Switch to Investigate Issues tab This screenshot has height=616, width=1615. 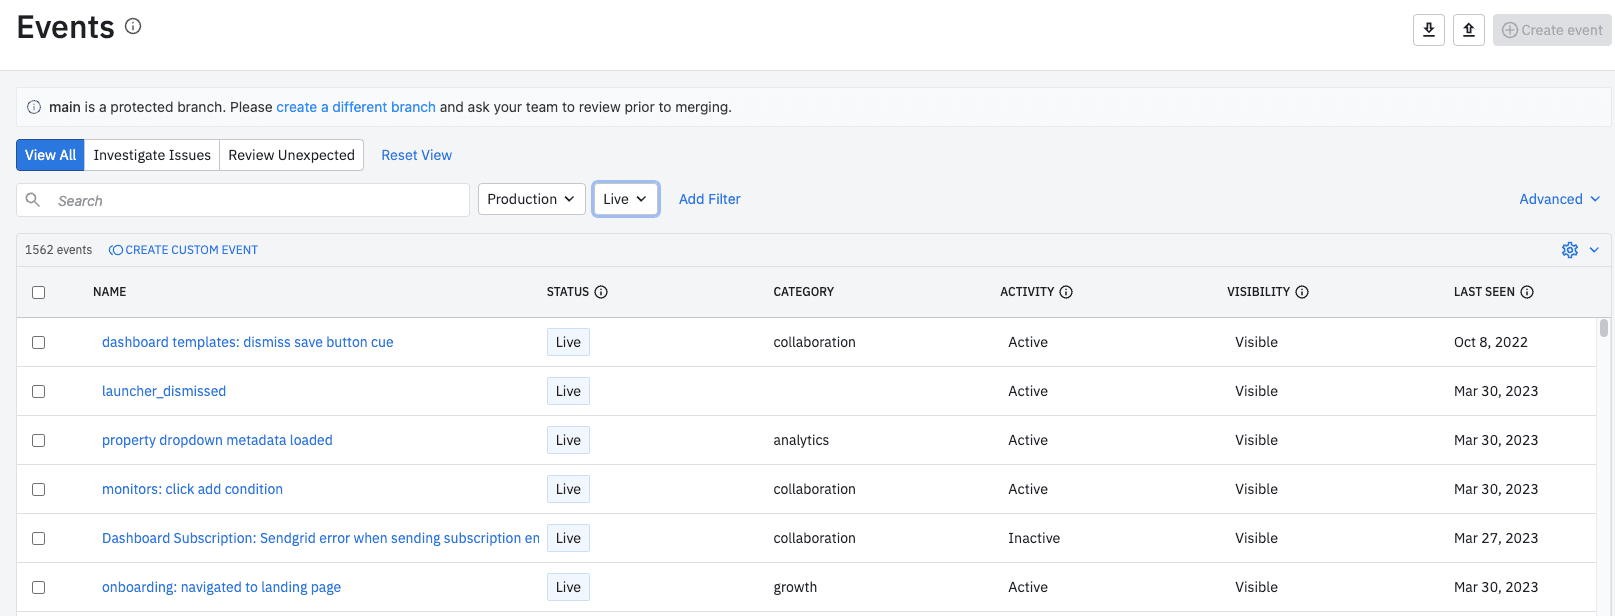pyautogui.click(x=152, y=155)
